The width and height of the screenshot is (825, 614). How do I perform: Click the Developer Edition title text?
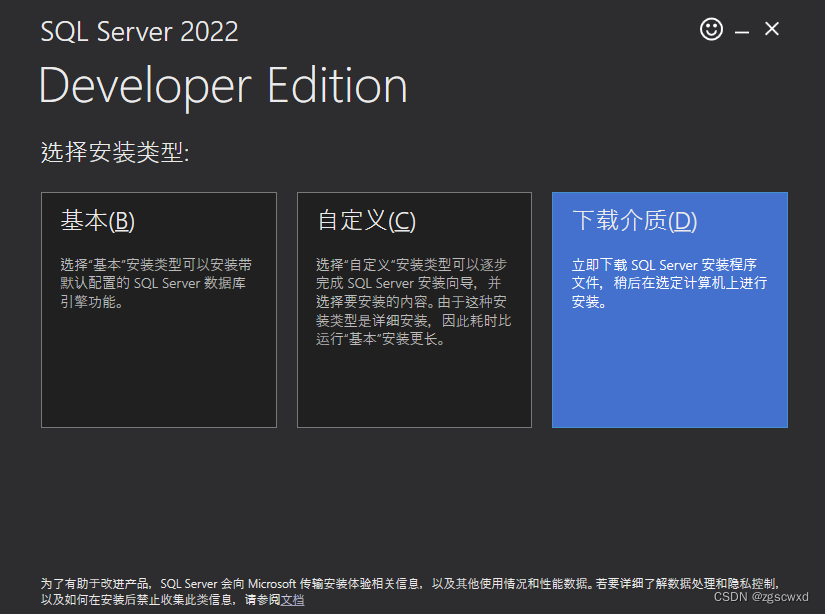(224, 86)
